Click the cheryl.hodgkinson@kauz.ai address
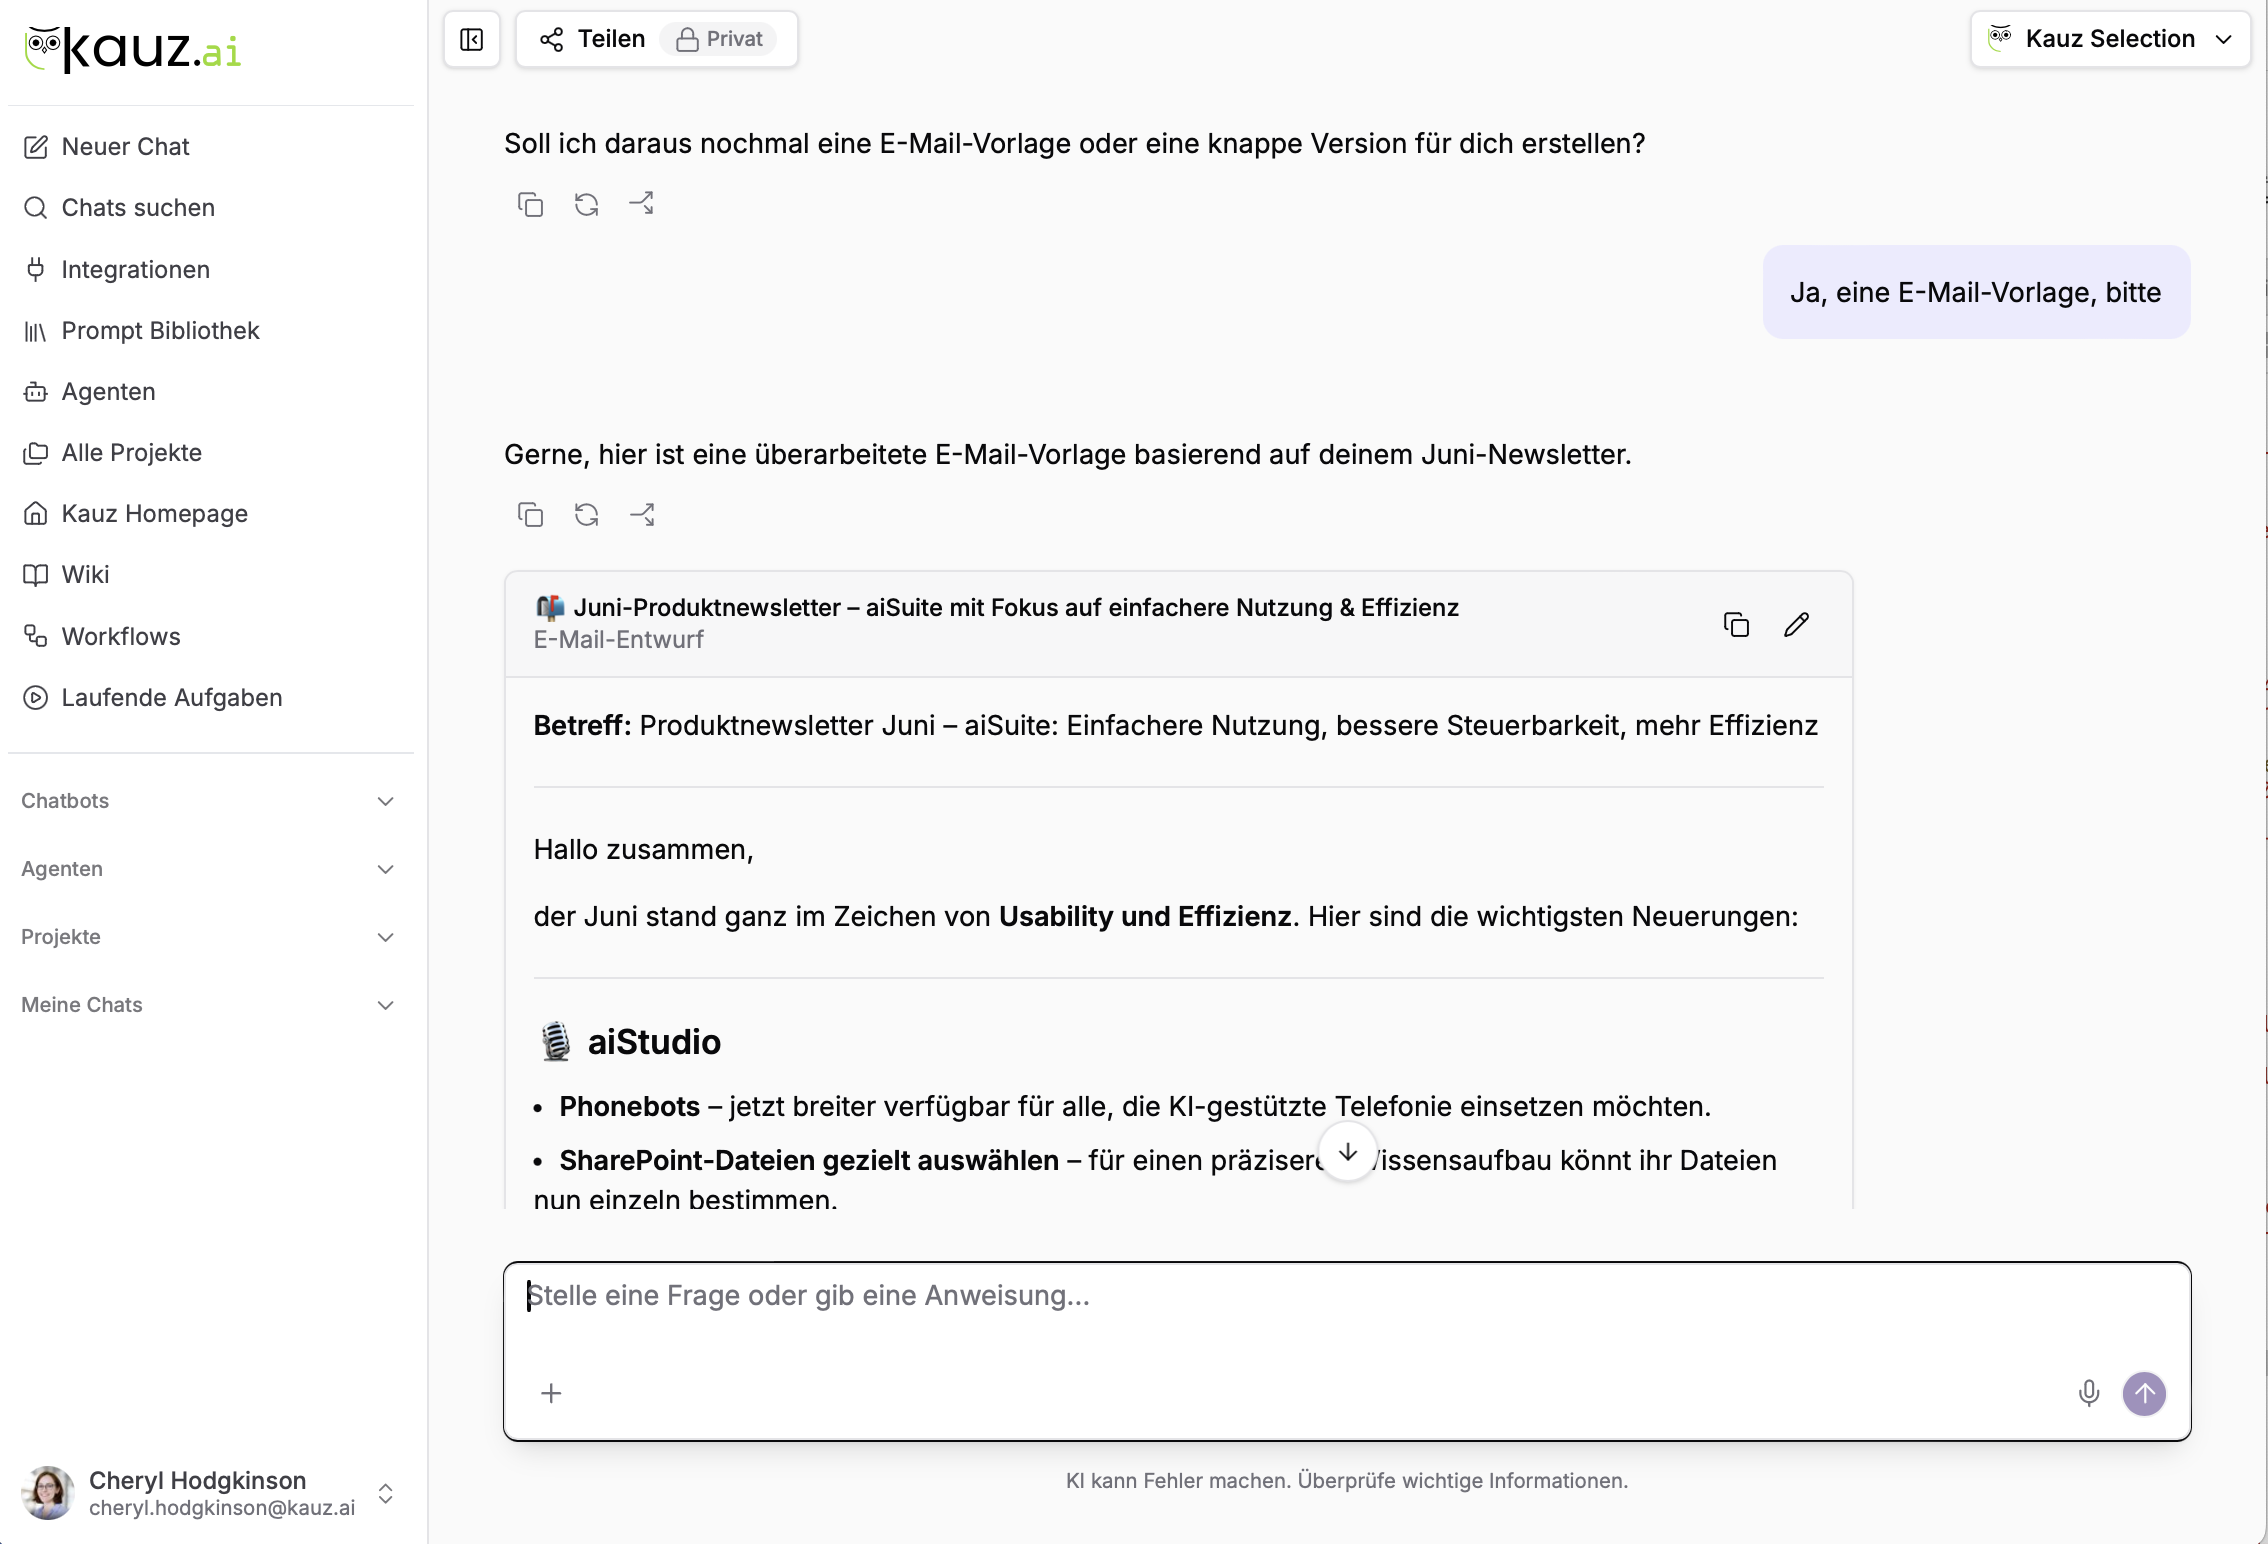 [222, 1508]
